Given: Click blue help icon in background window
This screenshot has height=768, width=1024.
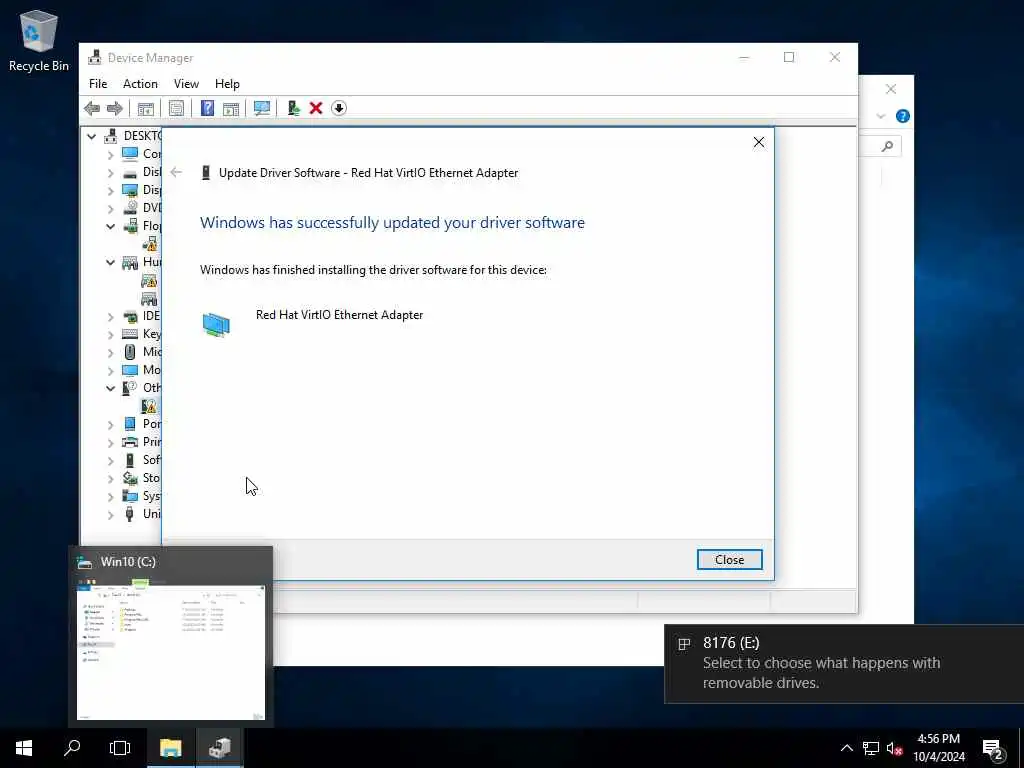Looking at the screenshot, I should pyautogui.click(x=903, y=116).
